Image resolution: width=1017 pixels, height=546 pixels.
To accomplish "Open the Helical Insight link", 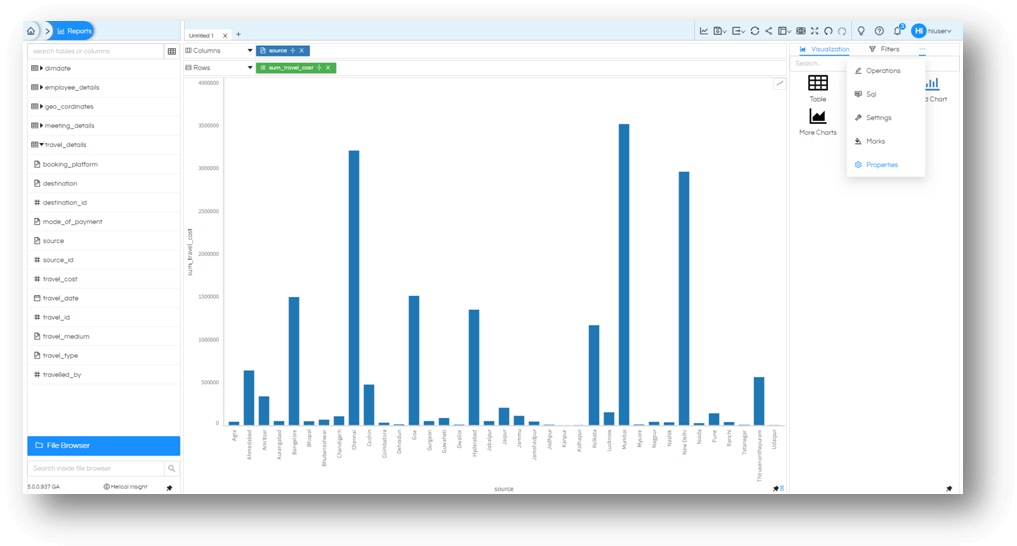I will 125,487.
